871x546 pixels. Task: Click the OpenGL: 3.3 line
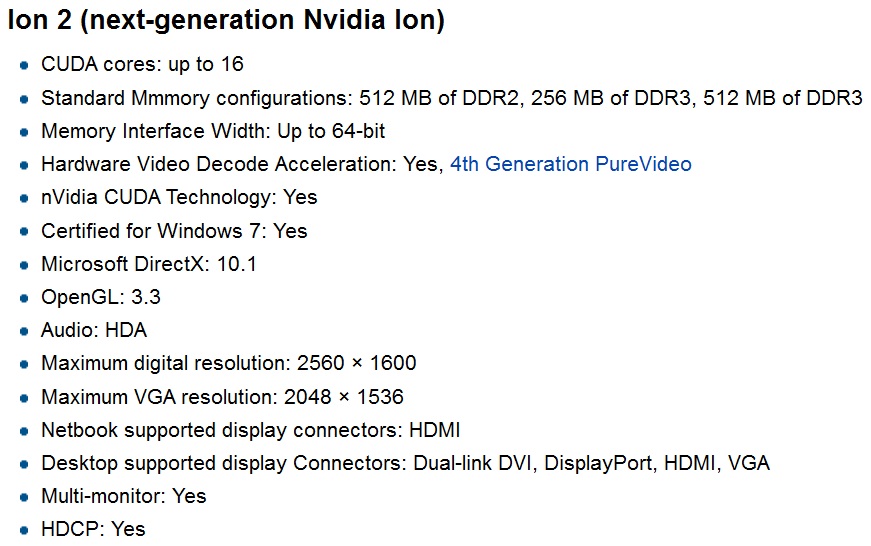(101, 297)
